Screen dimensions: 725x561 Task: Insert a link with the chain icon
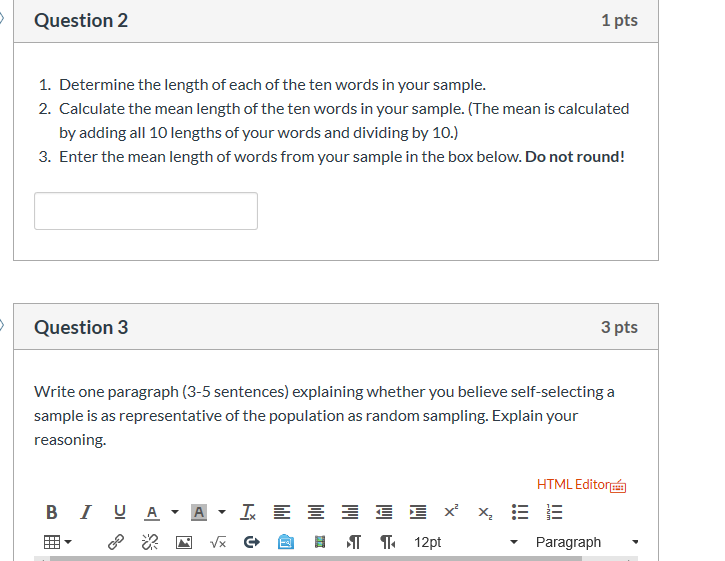(x=116, y=542)
